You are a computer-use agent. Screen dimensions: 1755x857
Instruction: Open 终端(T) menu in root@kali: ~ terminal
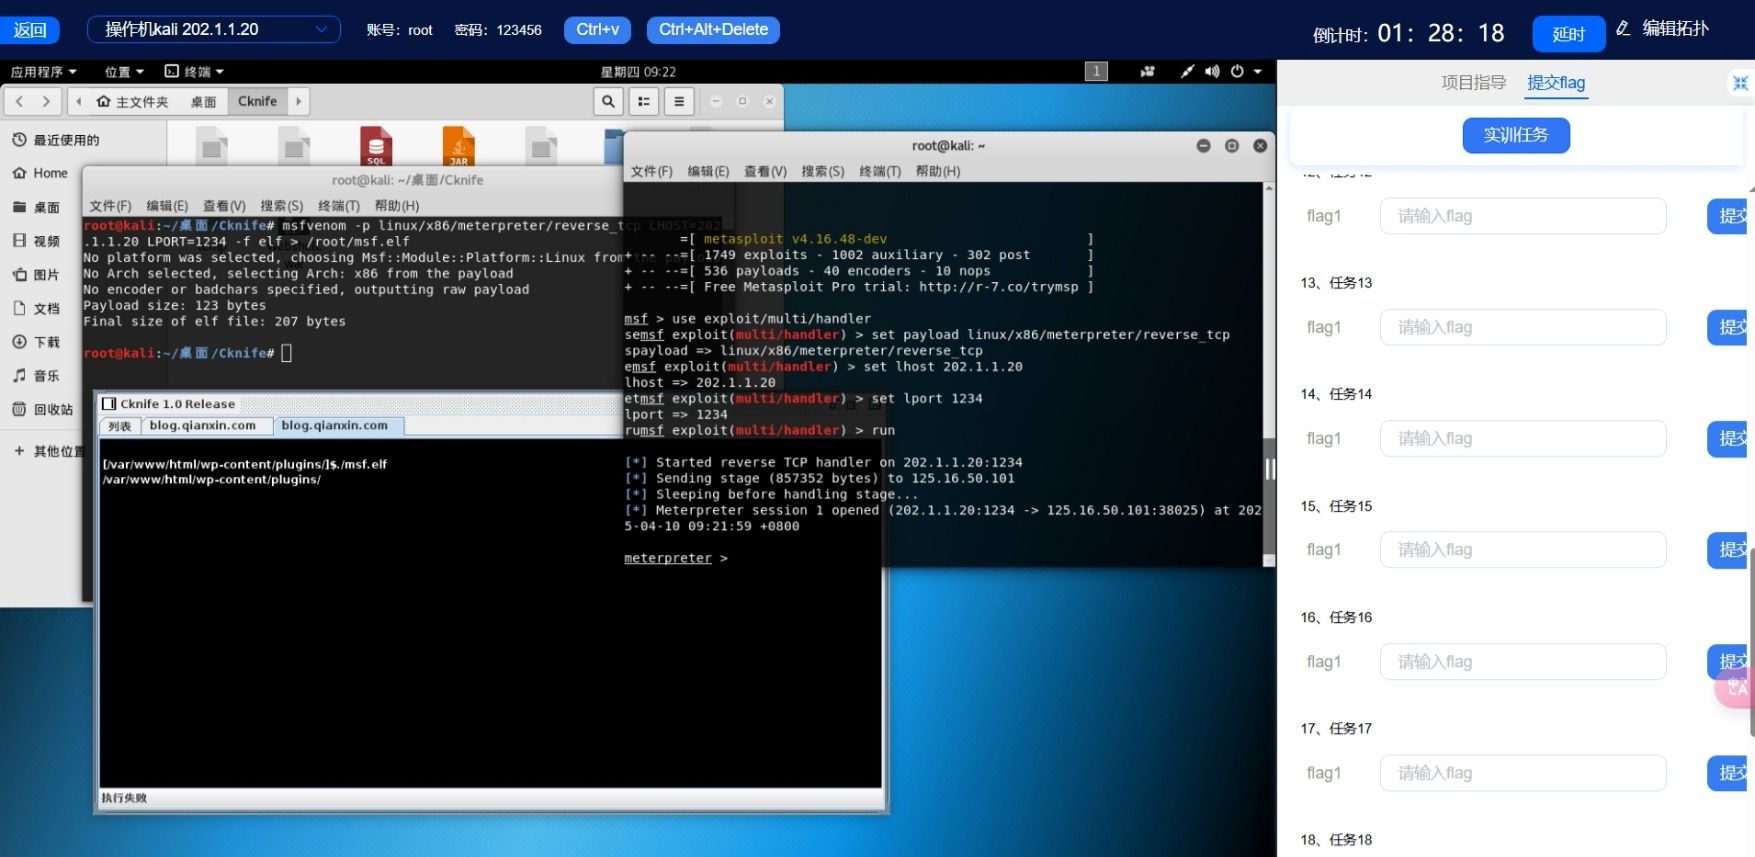tap(880, 172)
